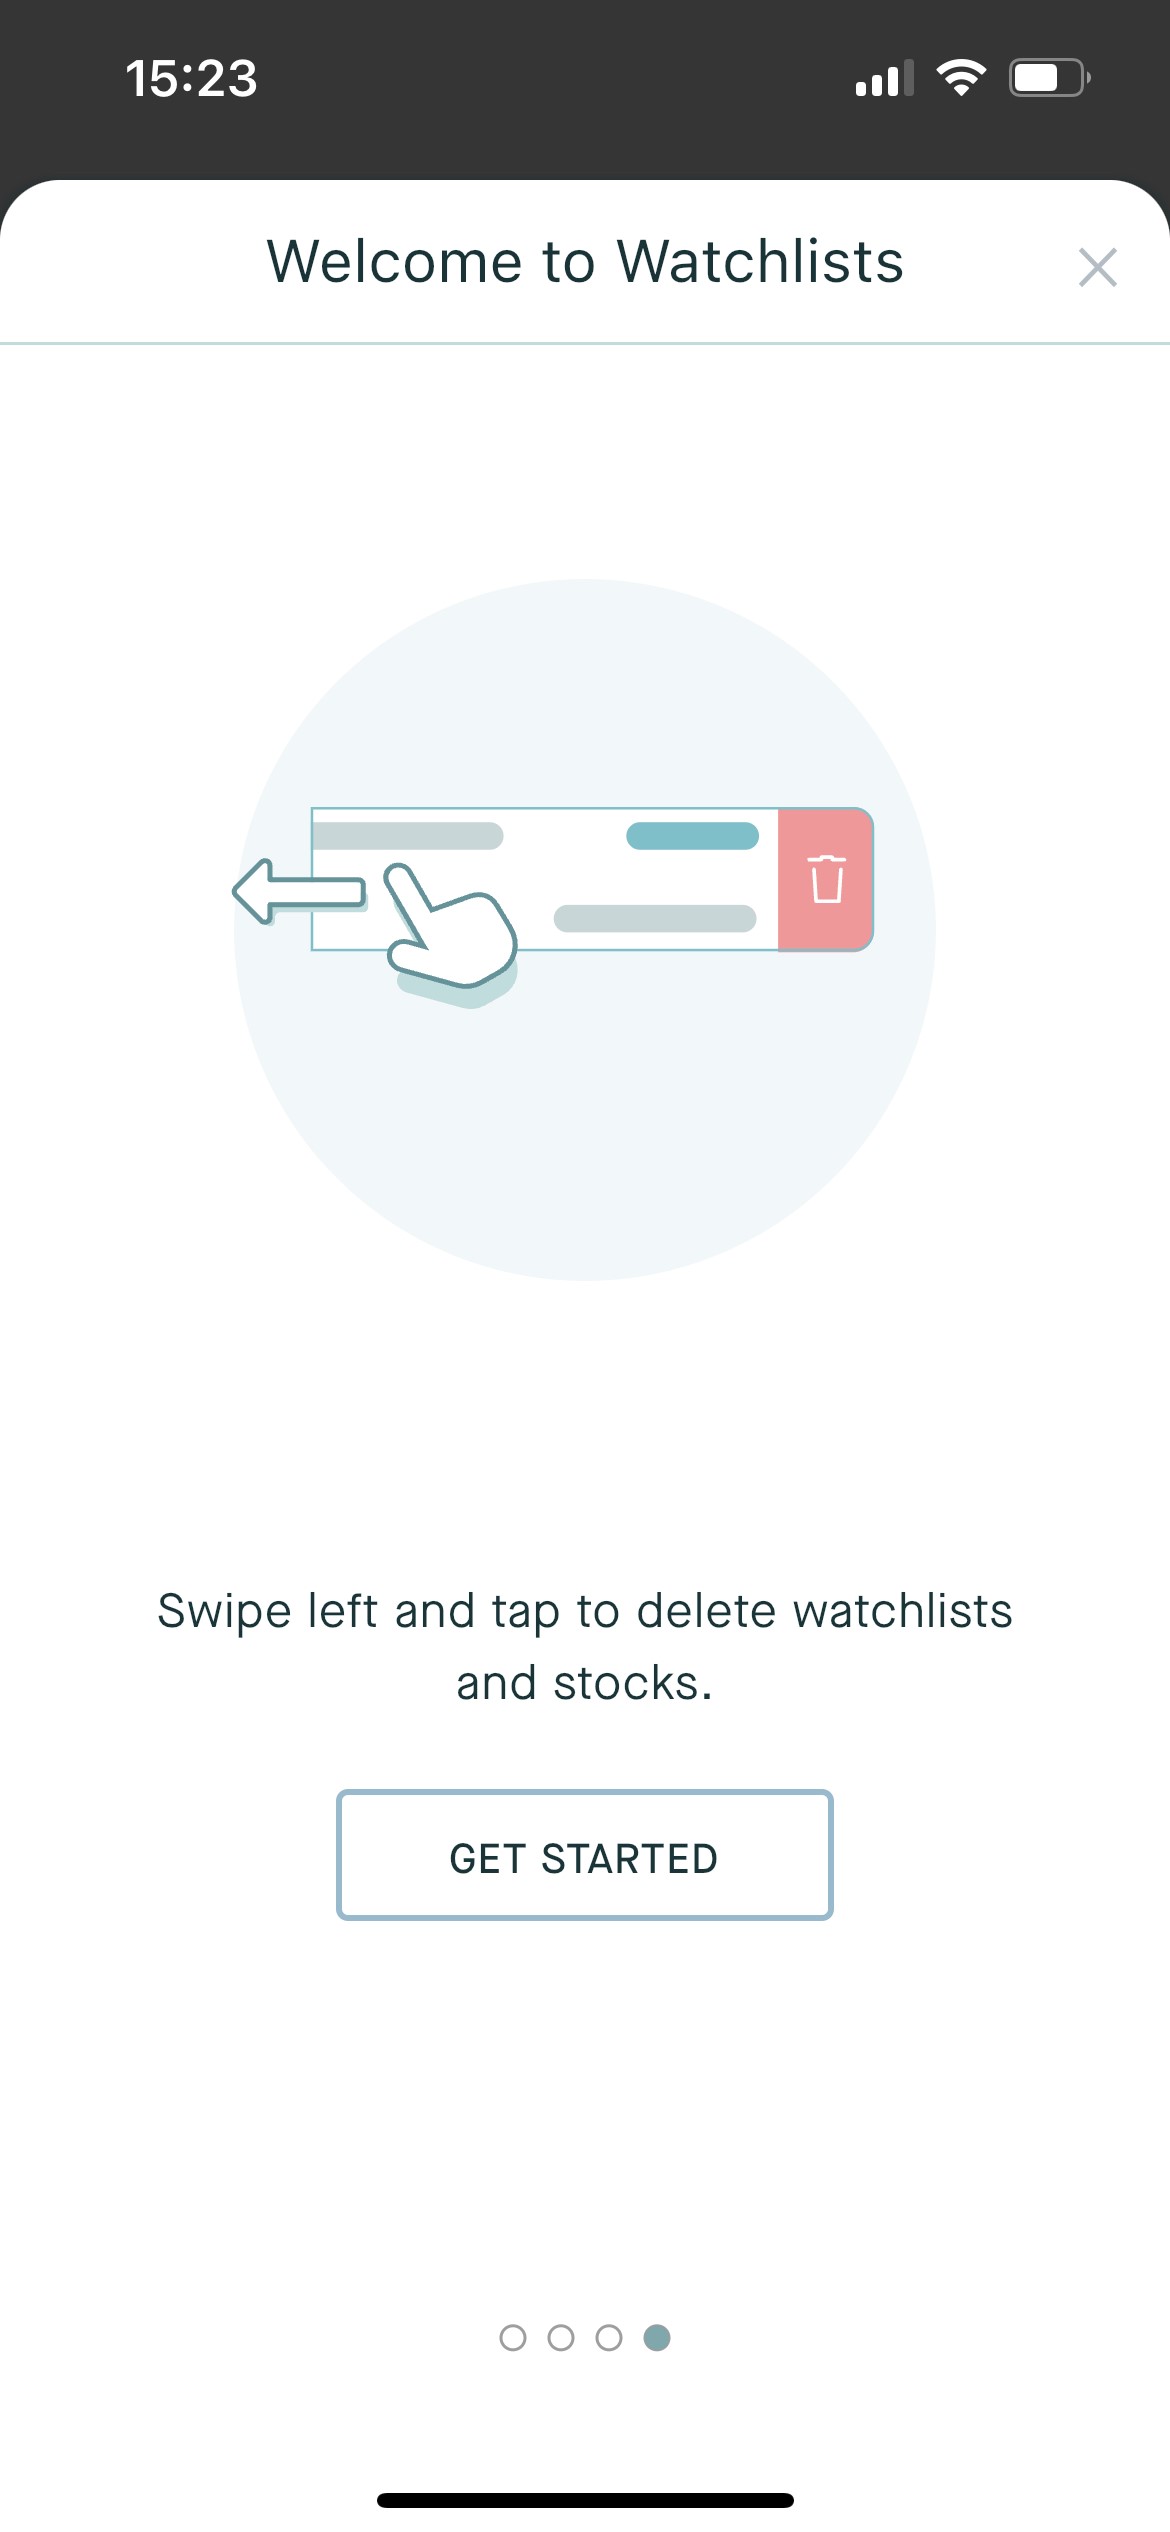Select the second onboarding page dot
Image resolution: width=1170 pixels, height=2532 pixels.
click(561, 2337)
